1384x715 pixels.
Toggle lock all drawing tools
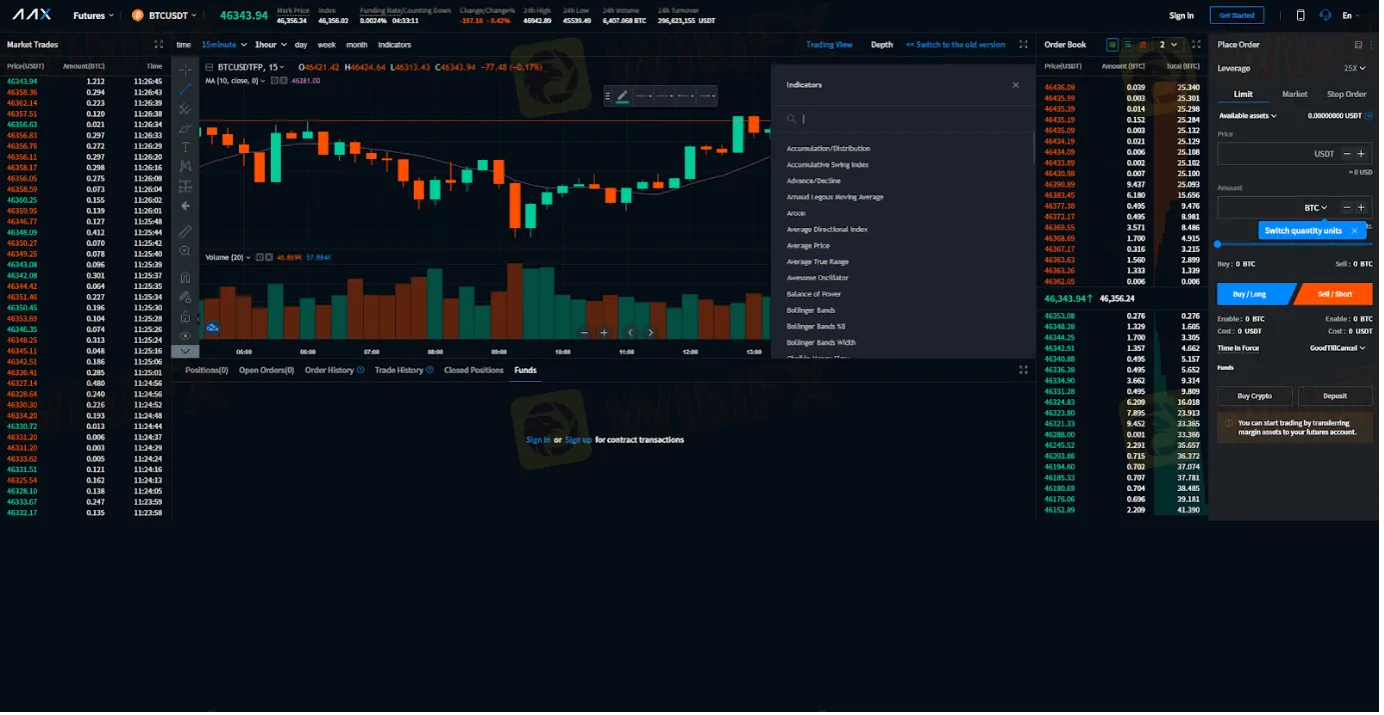point(185,317)
